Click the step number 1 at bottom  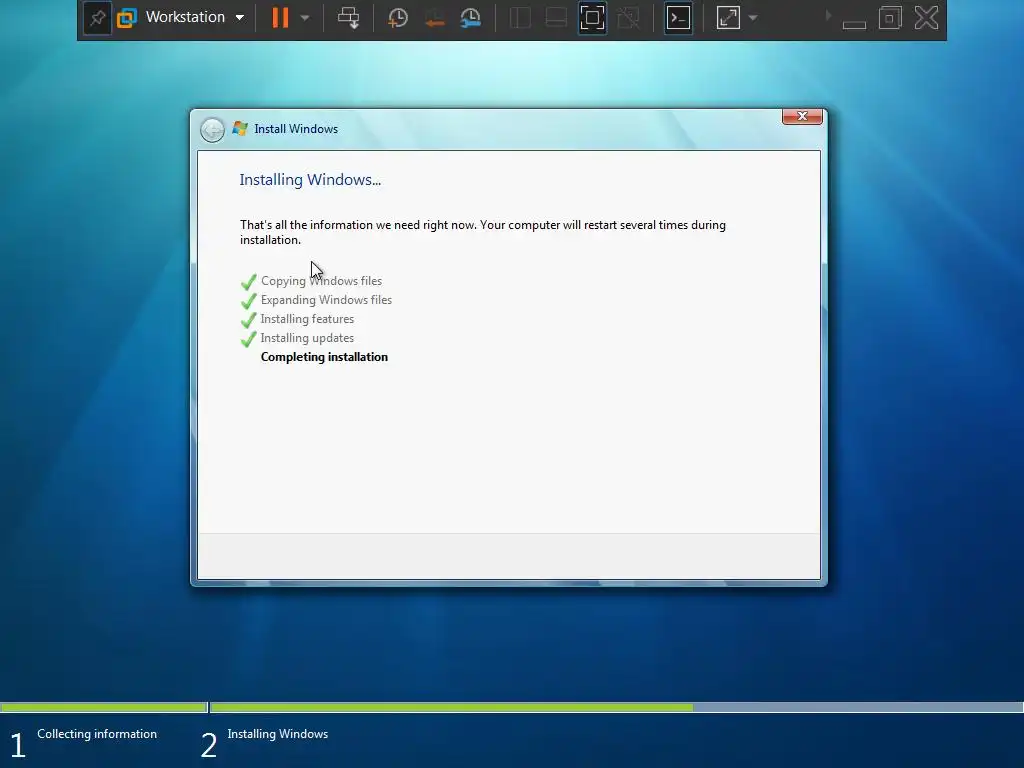(x=18, y=745)
